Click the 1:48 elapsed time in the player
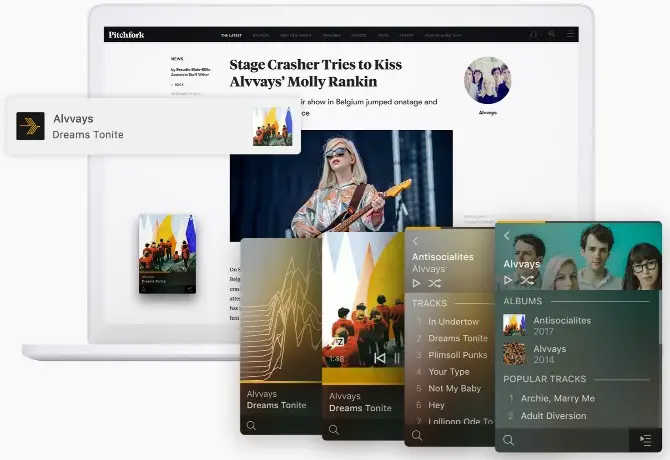The height and width of the screenshot is (460, 670). tap(337, 359)
